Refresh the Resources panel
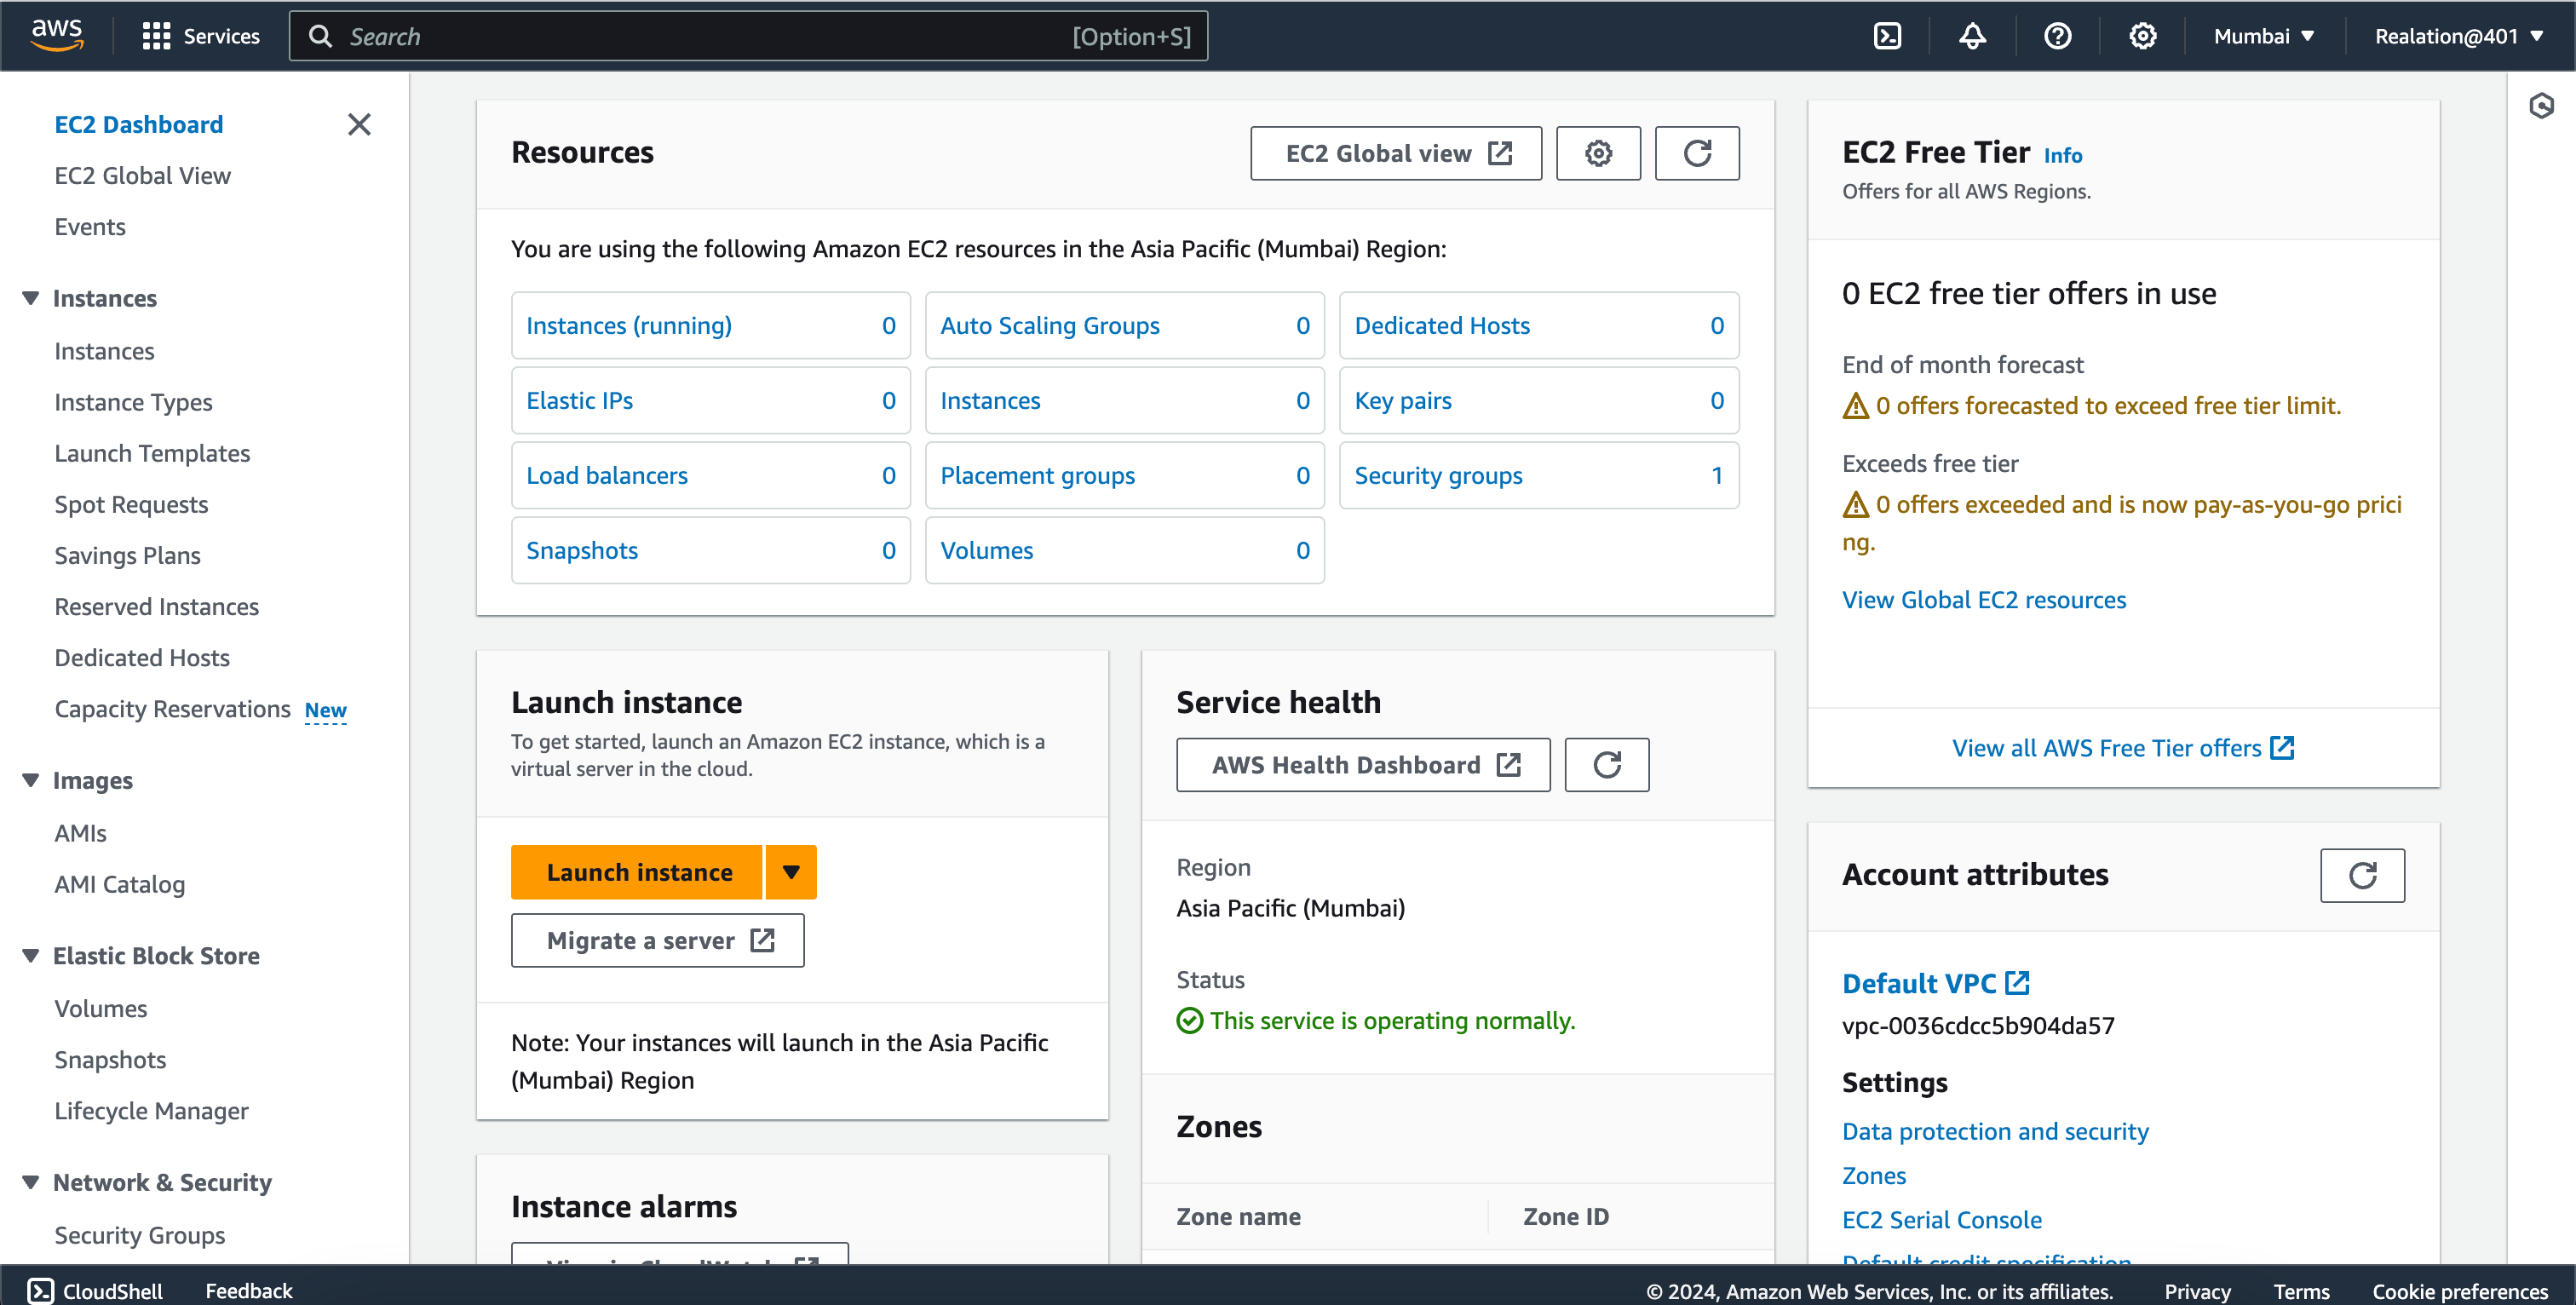 1697,153
